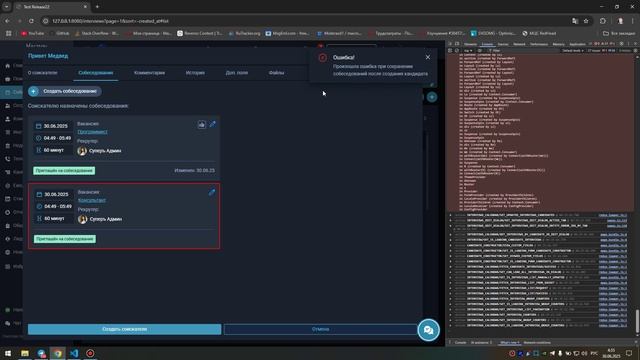Viewport: 640px width, 360px height.
Task: Open the Stack Overflow bookmark
Action: pyautogui.click(x=97, y=33)
